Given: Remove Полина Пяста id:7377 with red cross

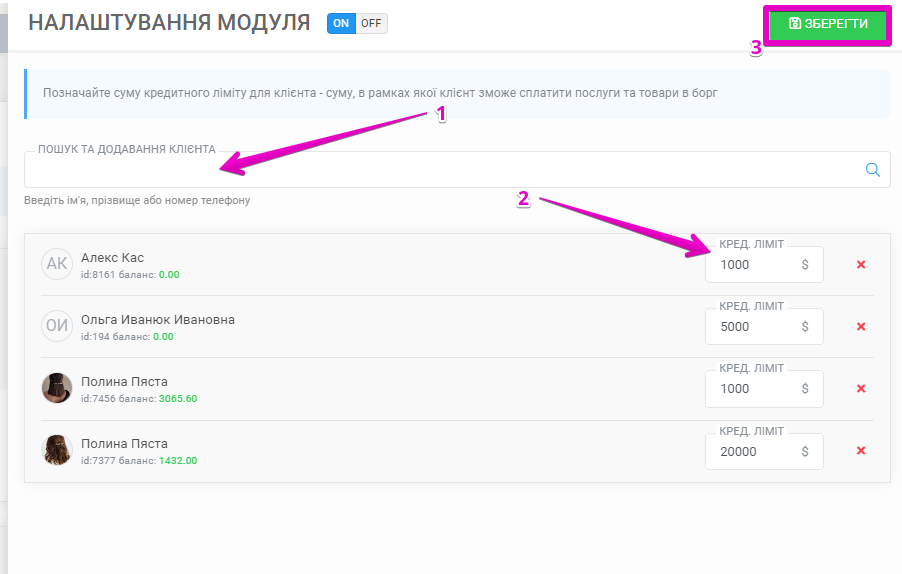Looking at the screenshot, I should (861, 451).
